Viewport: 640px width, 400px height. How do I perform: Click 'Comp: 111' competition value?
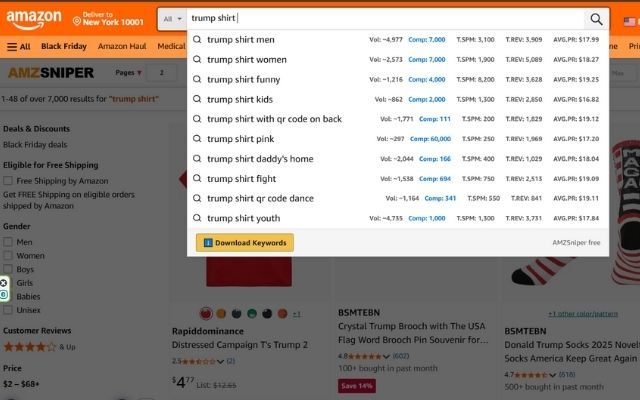pos(435,119)
